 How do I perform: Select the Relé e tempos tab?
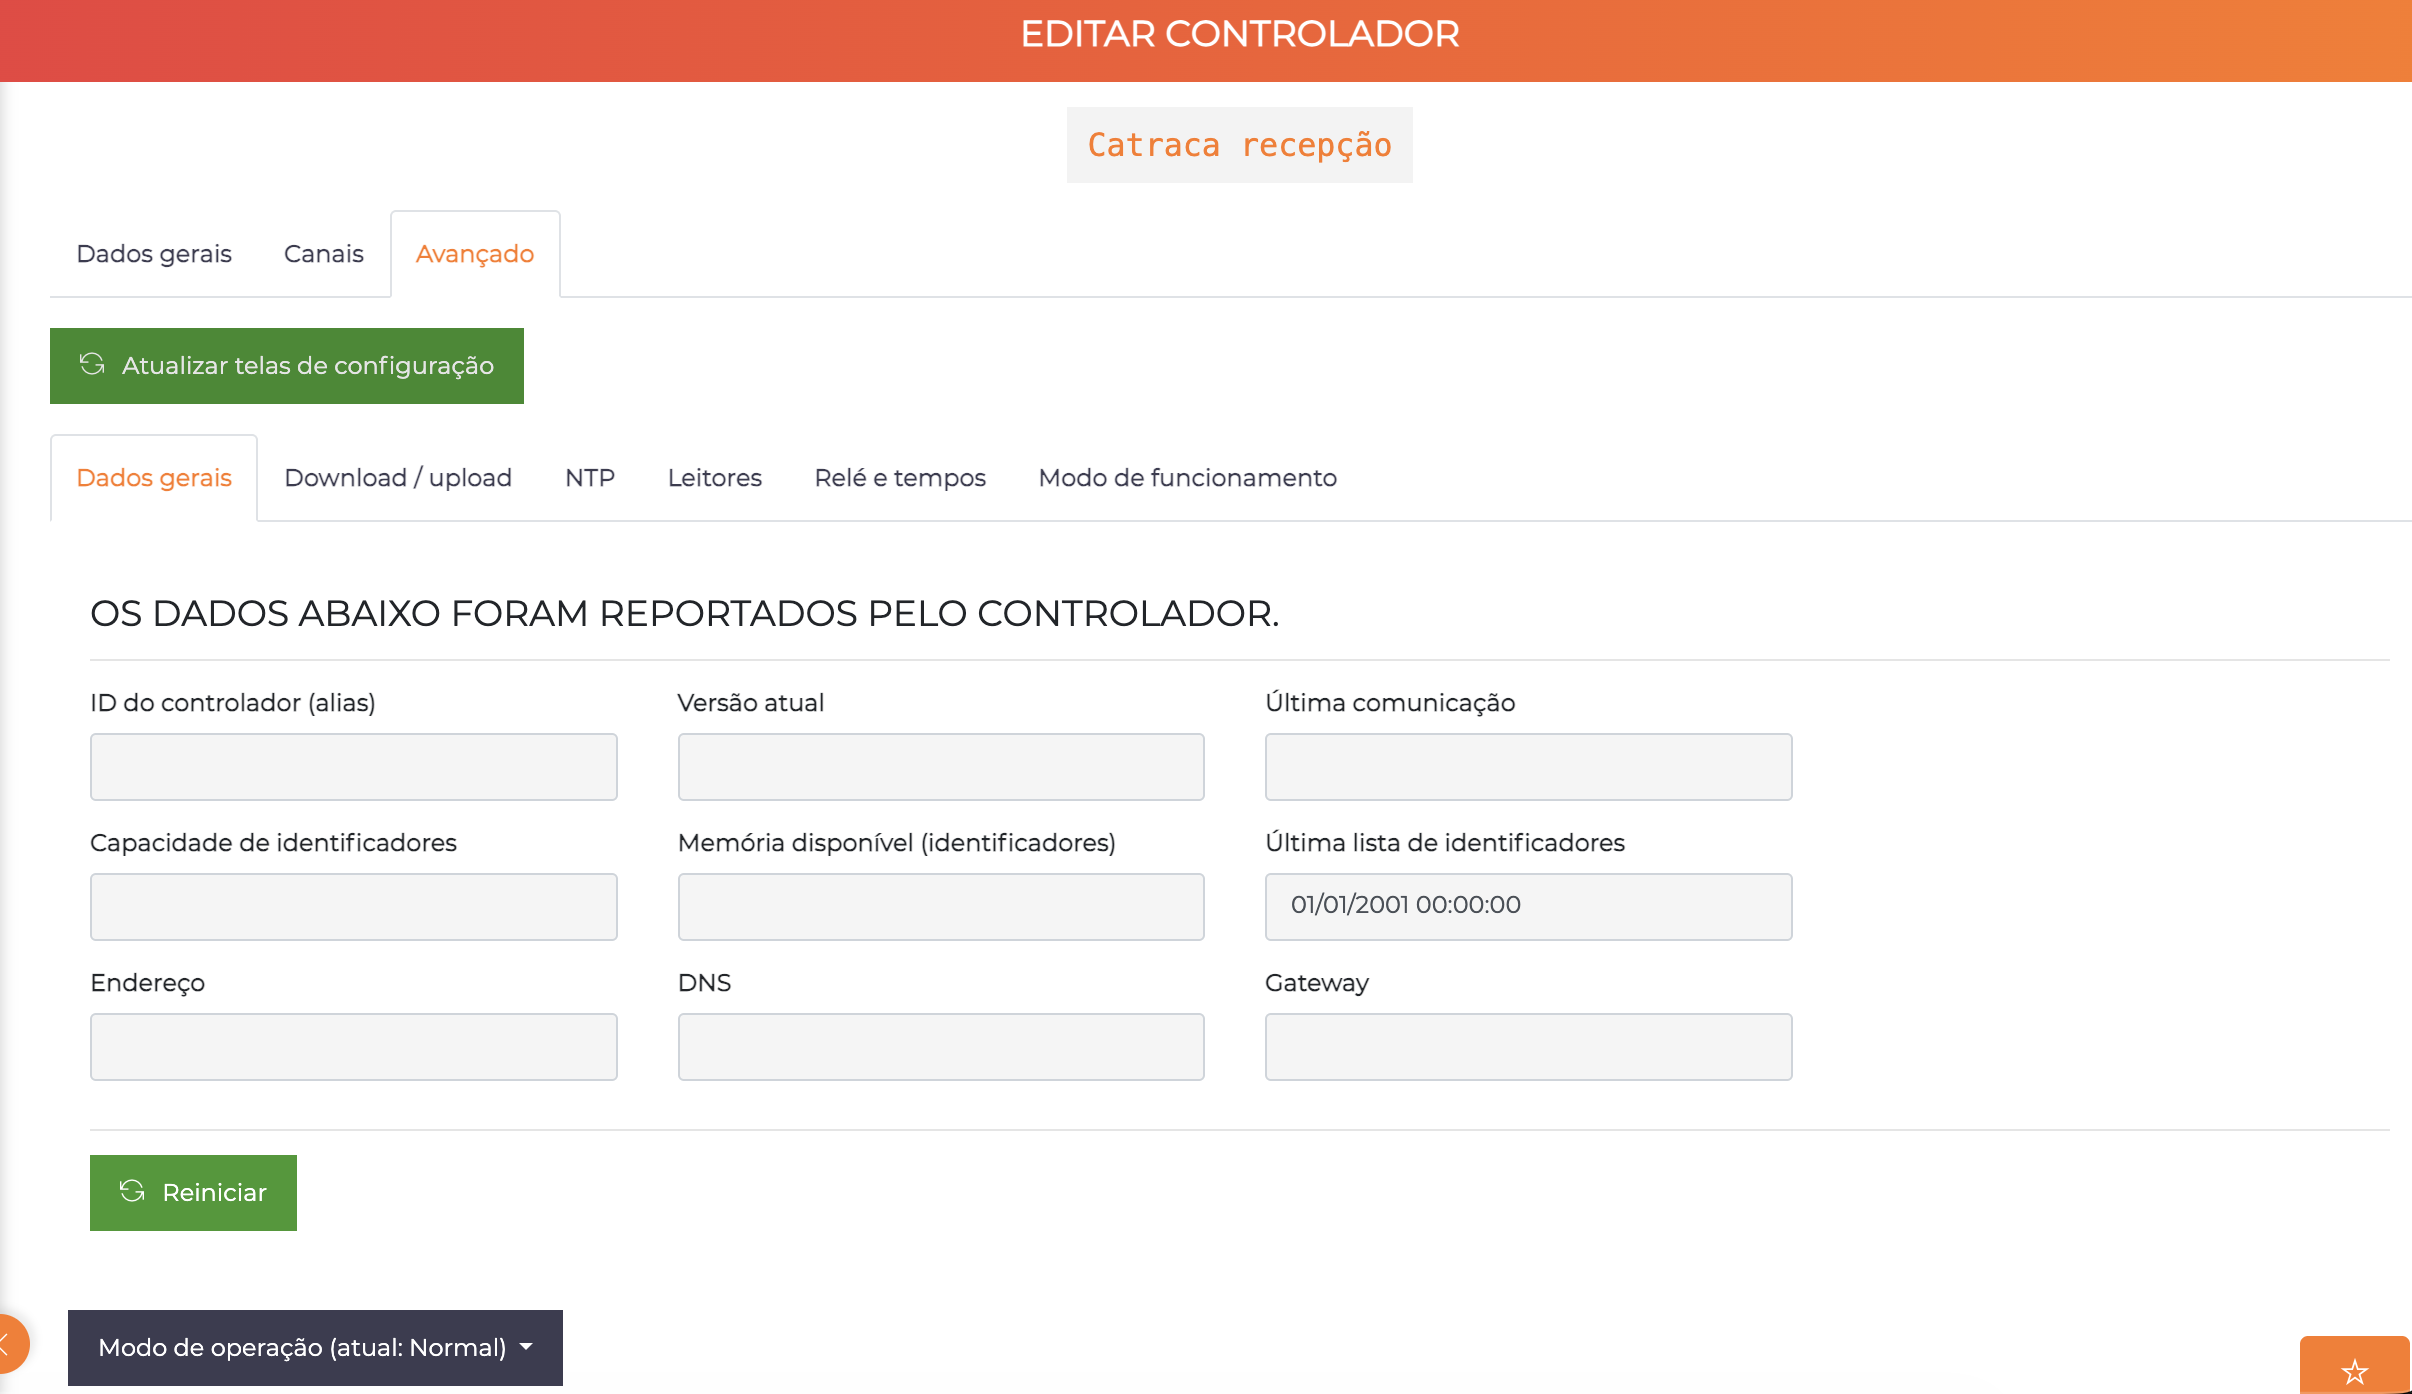pos(899,477)
